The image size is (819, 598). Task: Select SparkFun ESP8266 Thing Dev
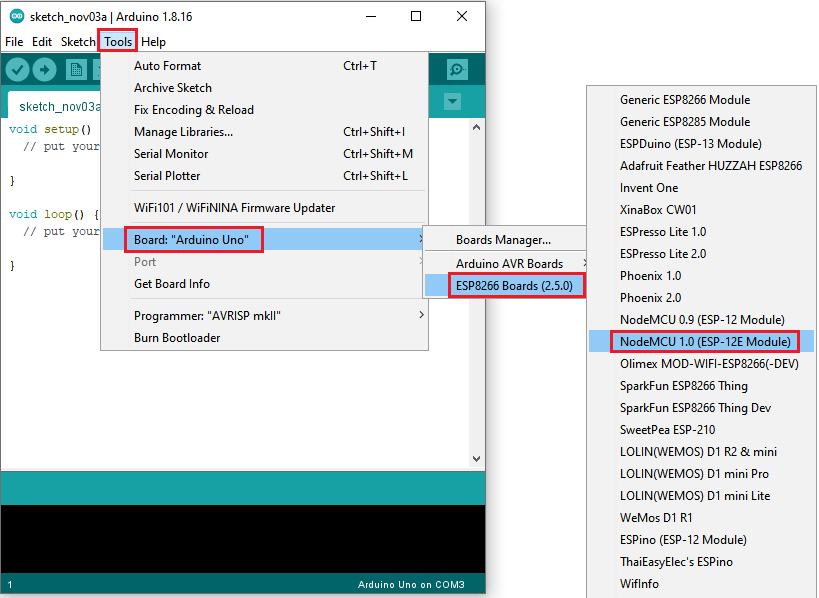(701, 407)
